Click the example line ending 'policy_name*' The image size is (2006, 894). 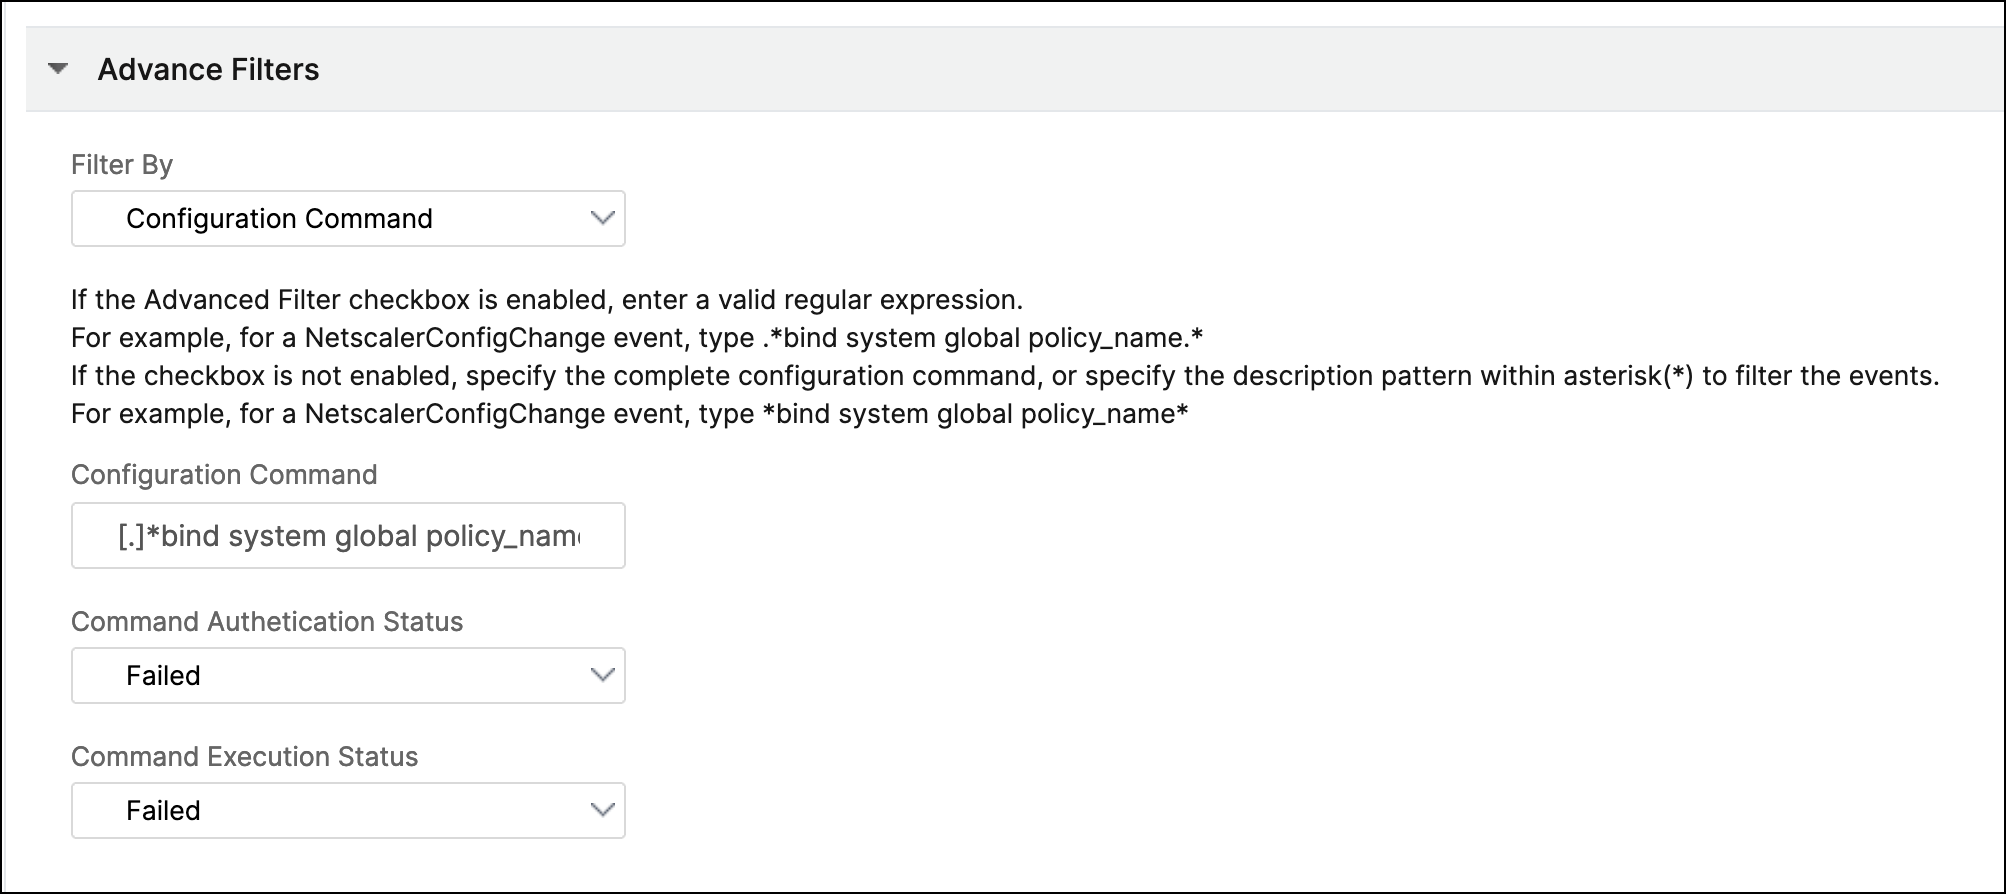630,414
